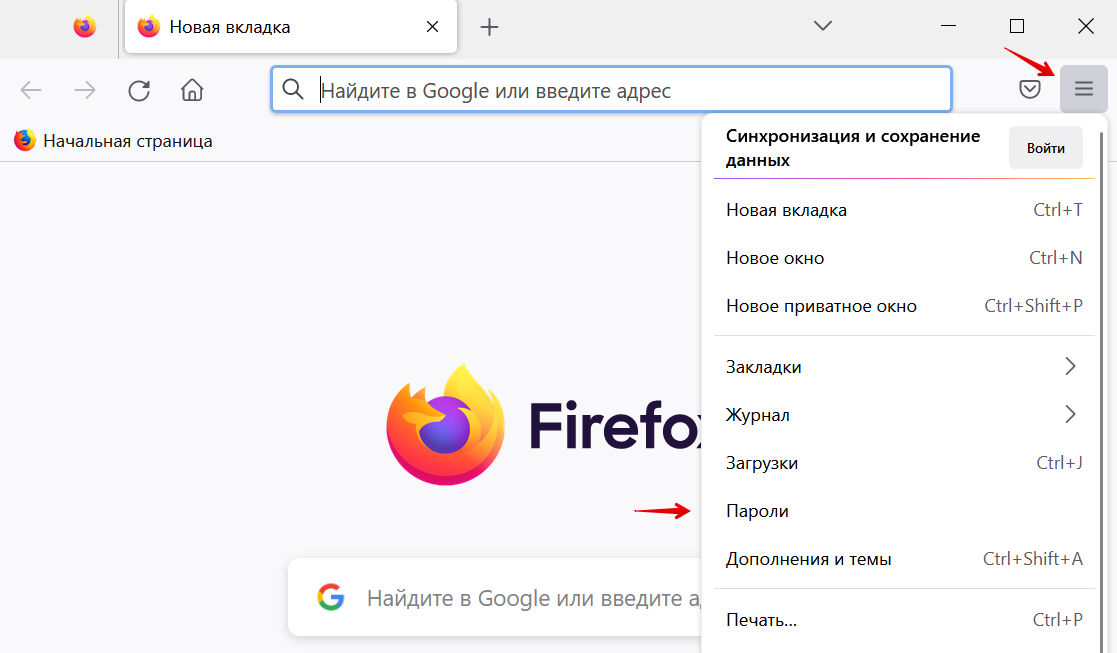Screen dimensions: 1117x653
Task: Close the Новая вкладка tab
Action: 432,27
